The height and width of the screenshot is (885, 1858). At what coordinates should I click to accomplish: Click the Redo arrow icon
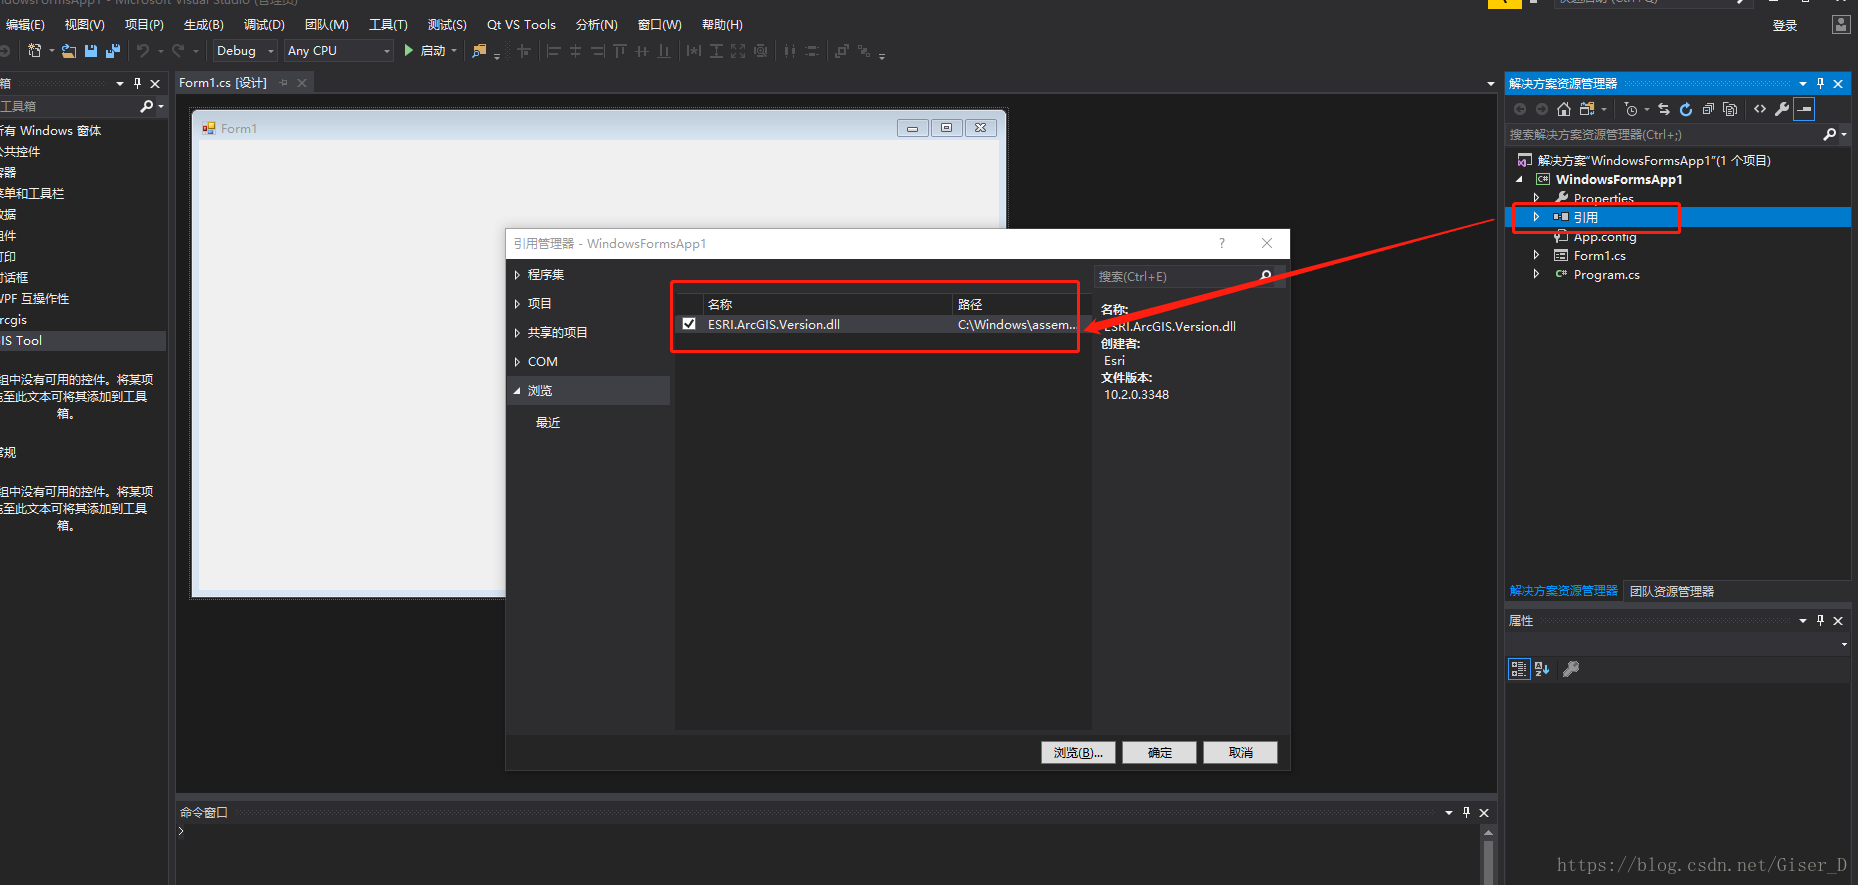click(x=178, y=51)
